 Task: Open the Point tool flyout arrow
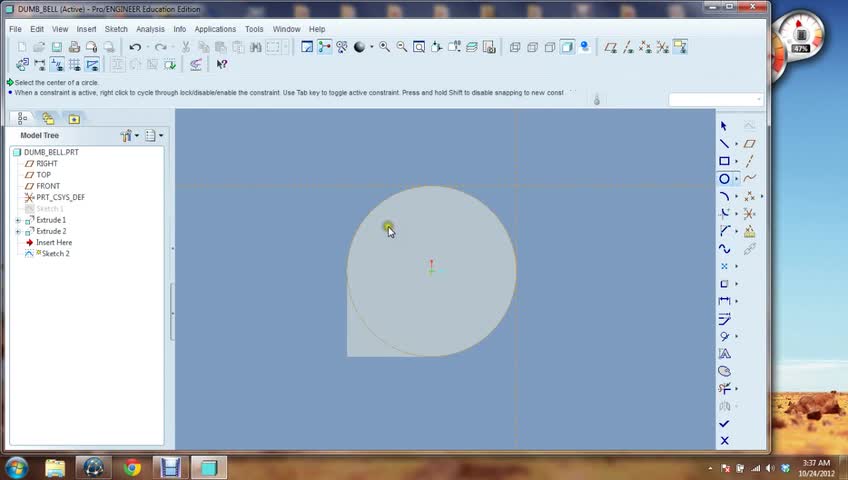point(737,266)
